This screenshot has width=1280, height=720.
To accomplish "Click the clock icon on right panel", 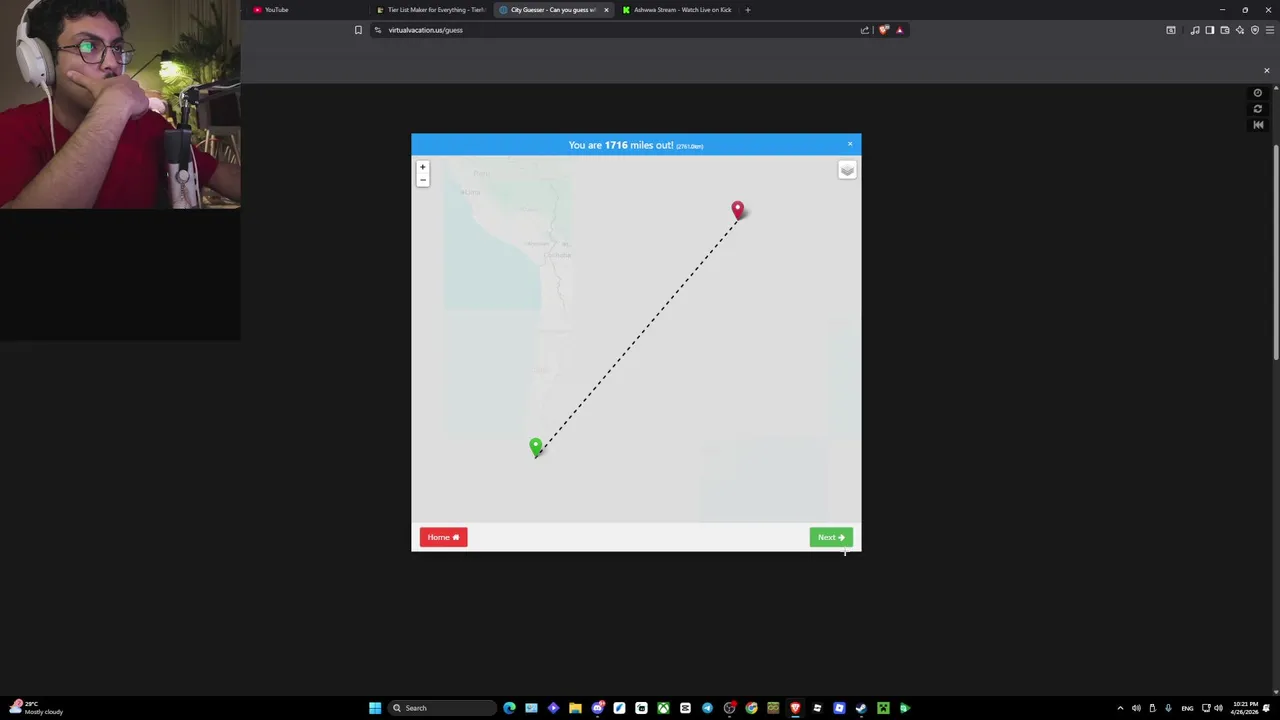I will pyautogui.click(x=1258, y=93).
